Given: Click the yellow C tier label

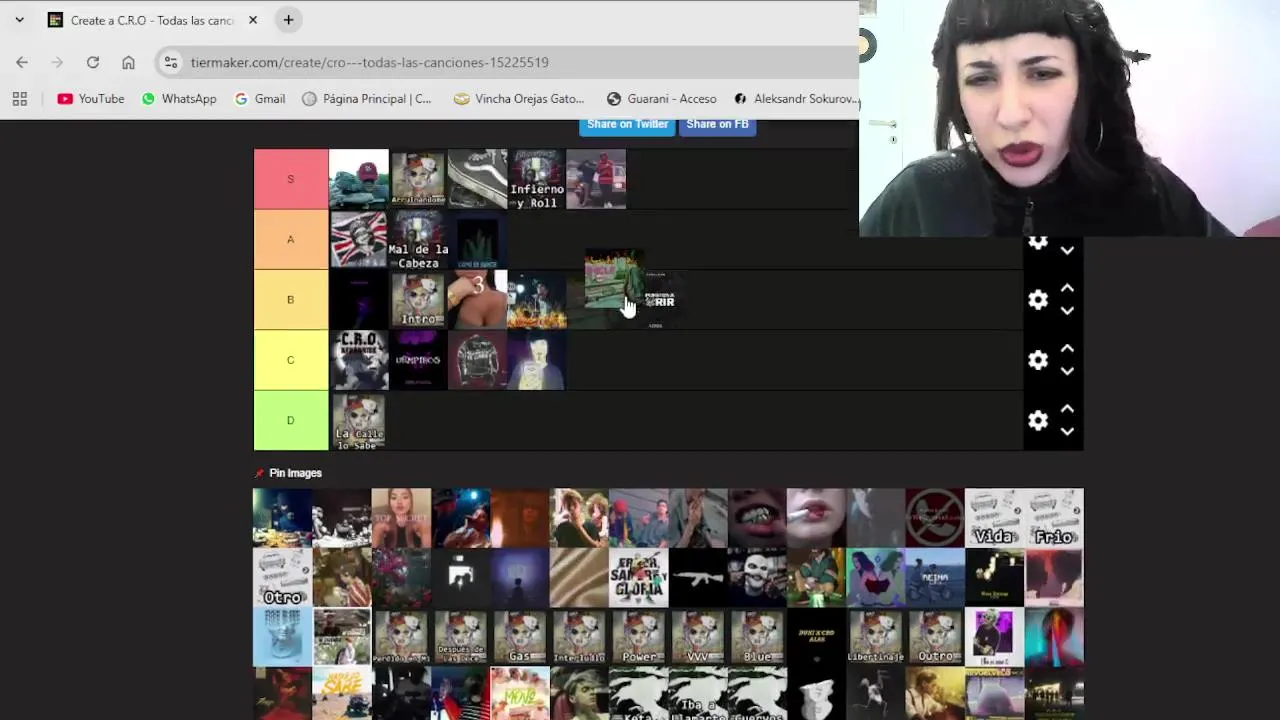Looking at the screenshot, I should [x=291, y=360].
